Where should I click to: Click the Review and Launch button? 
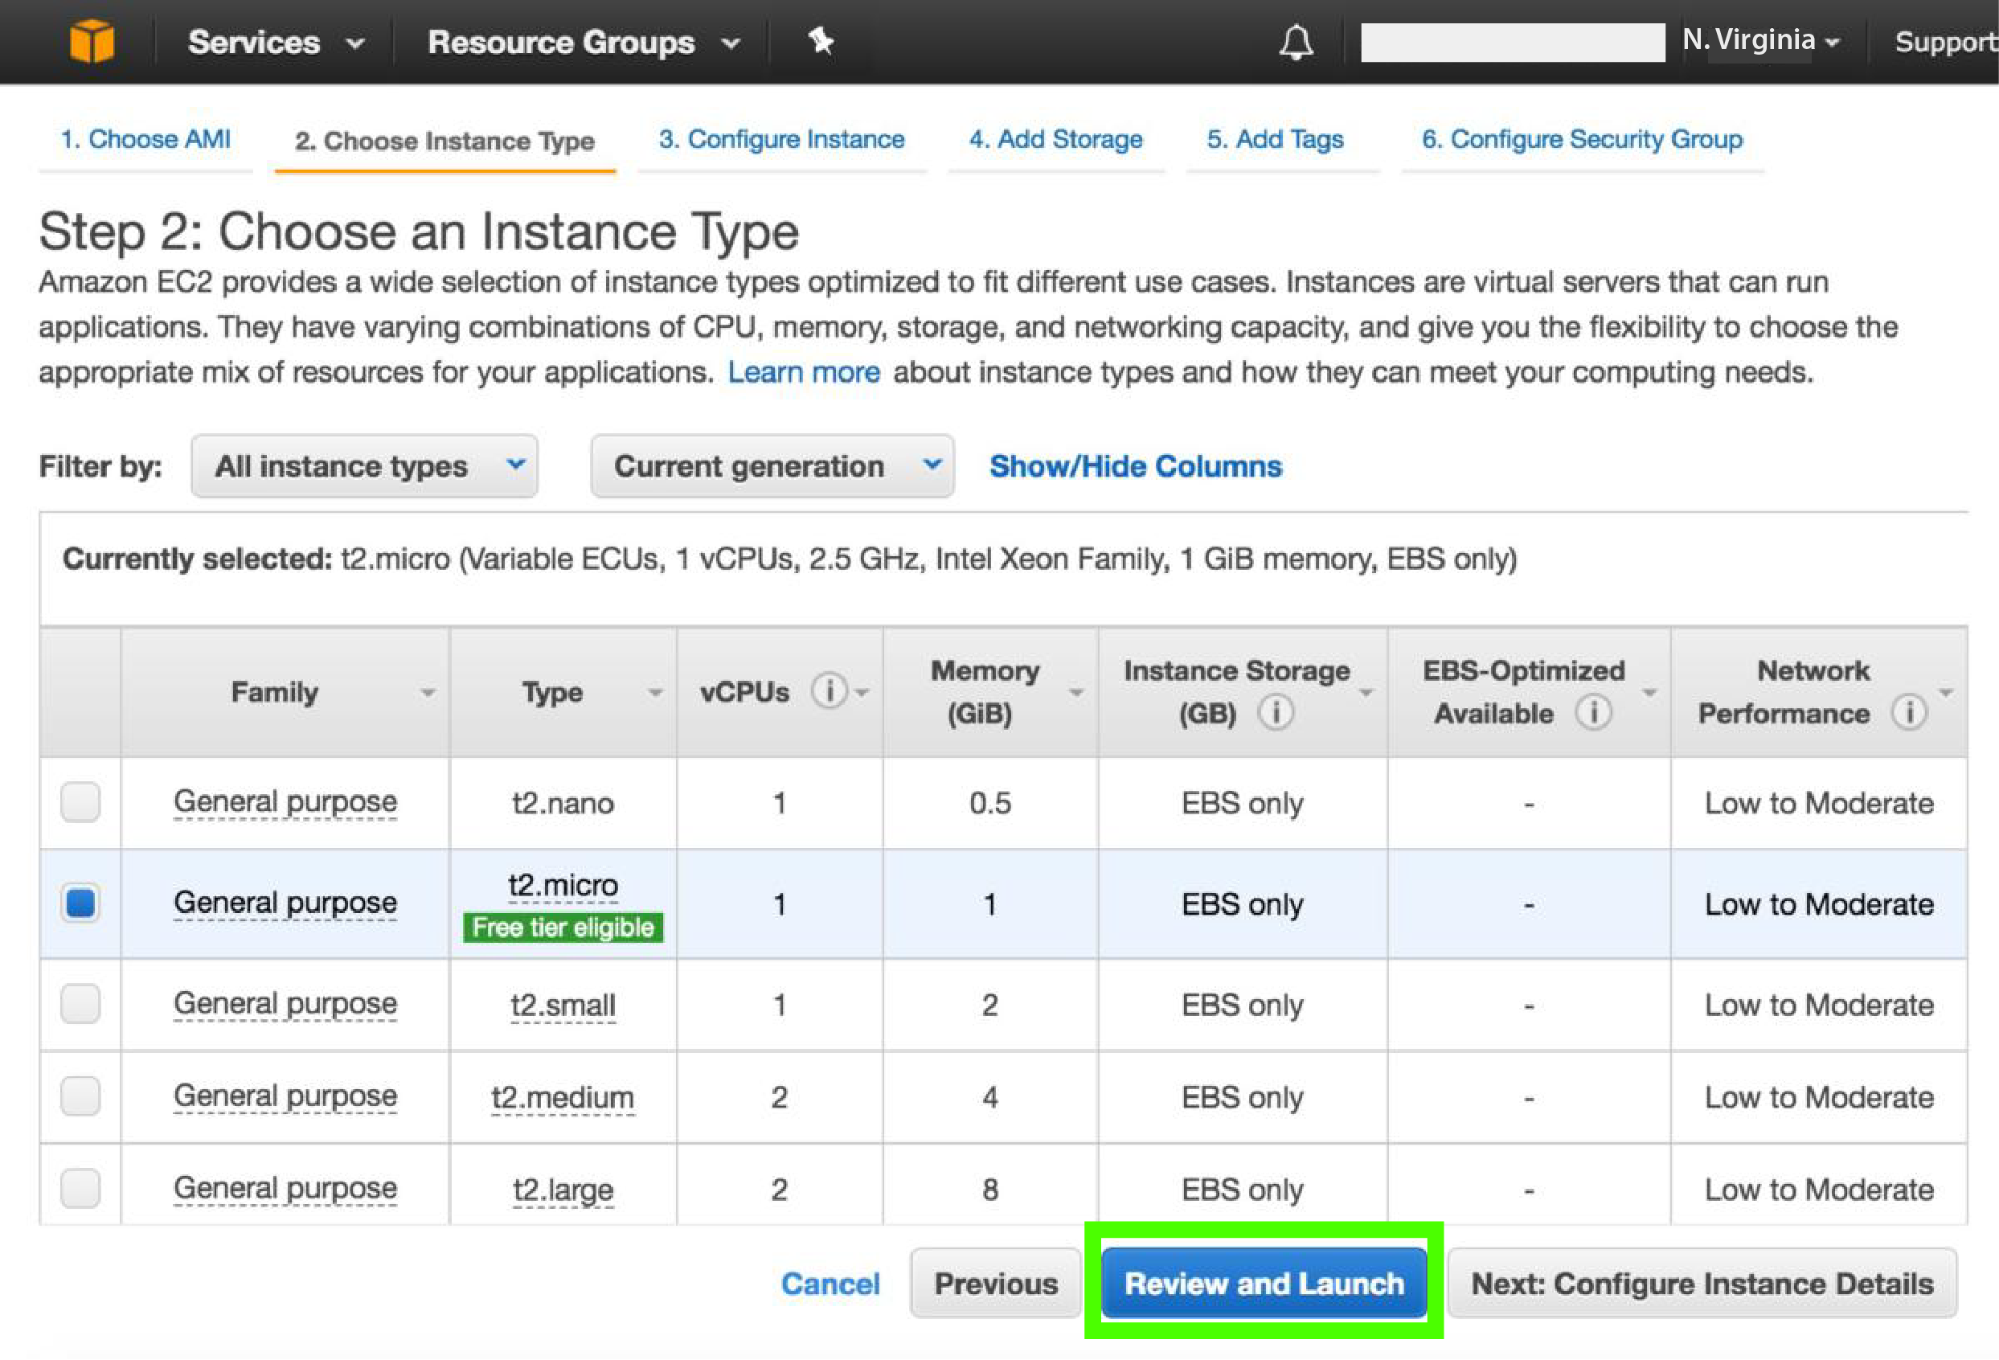[x=1264, y=1283]
